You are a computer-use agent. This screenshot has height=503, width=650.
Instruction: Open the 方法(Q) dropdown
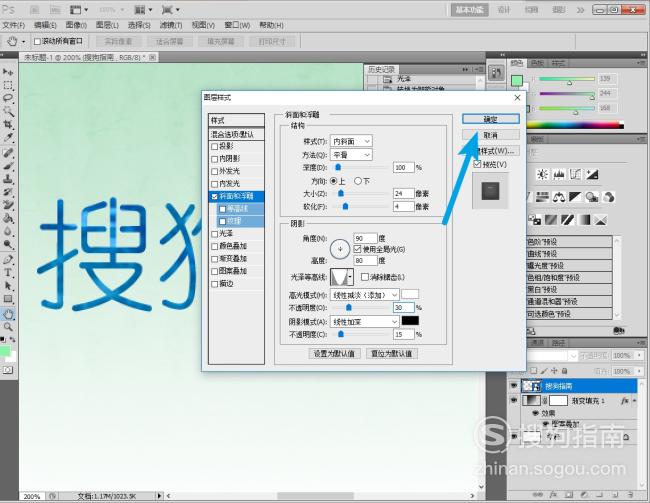351,155
